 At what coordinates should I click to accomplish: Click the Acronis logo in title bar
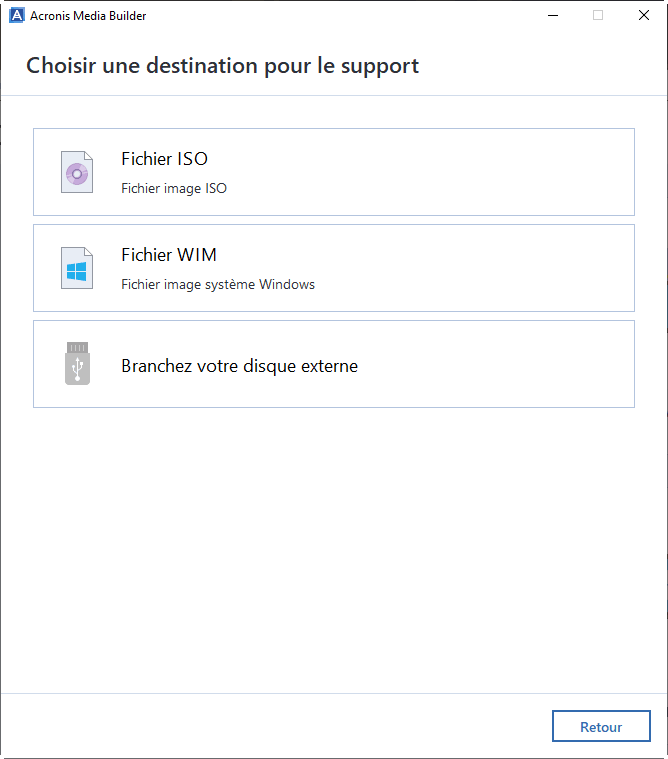coord(16,15)
